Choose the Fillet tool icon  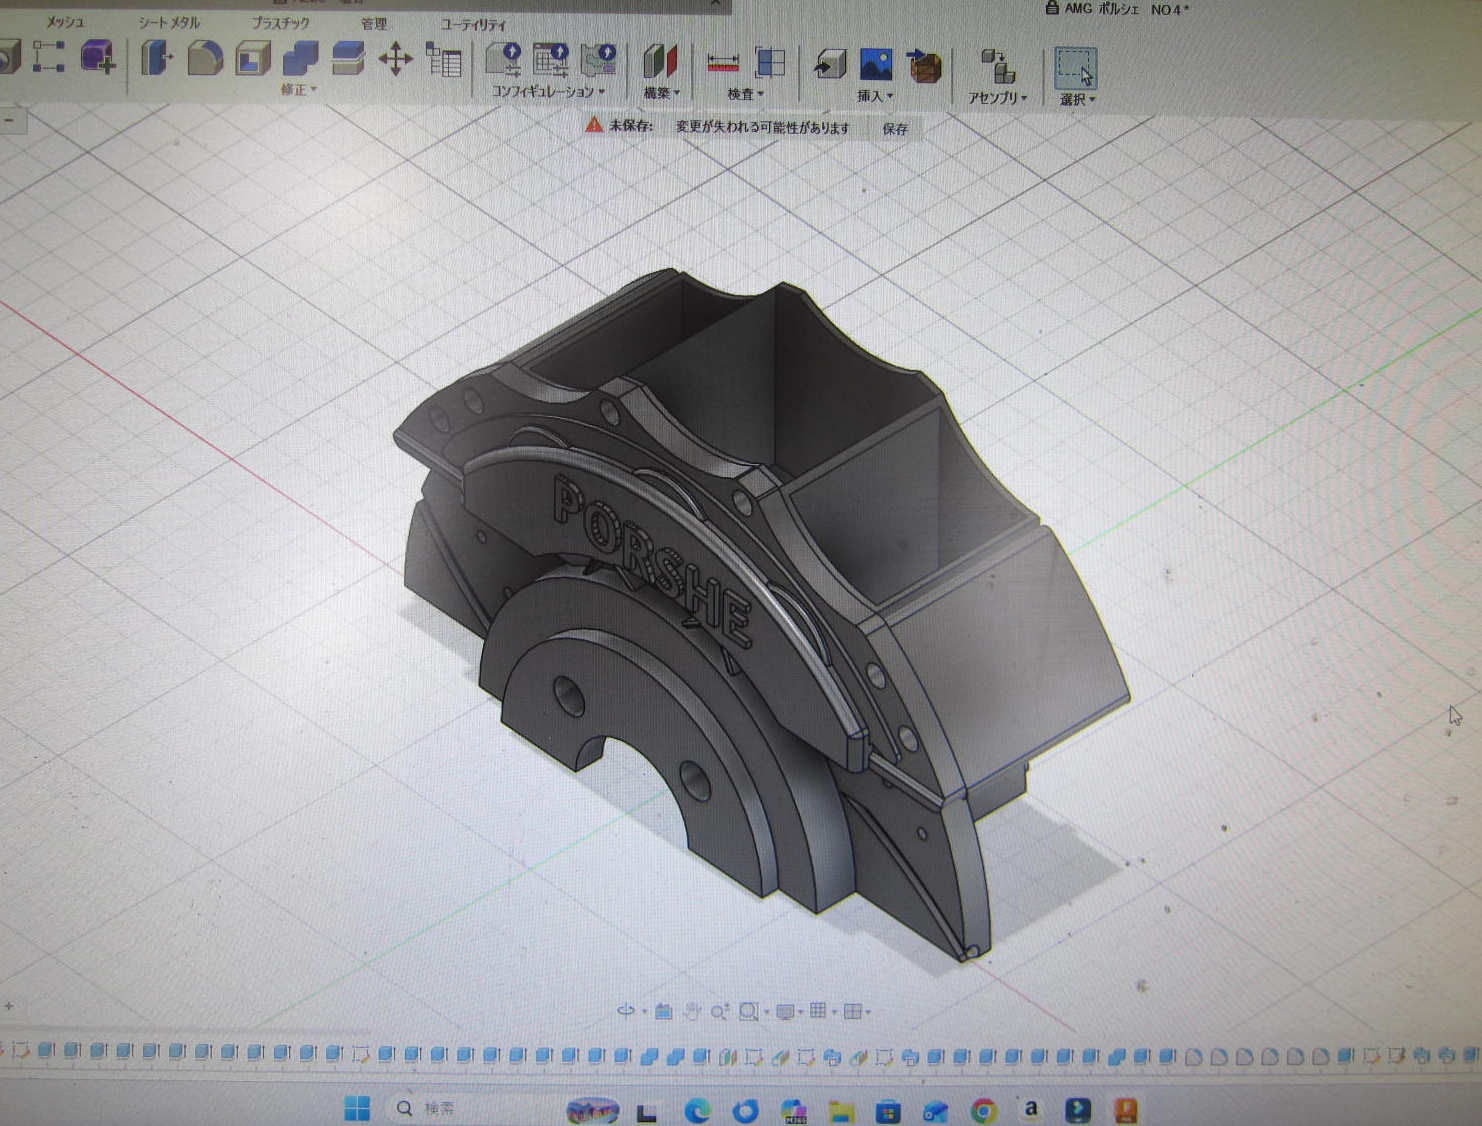tap(205, 58)
